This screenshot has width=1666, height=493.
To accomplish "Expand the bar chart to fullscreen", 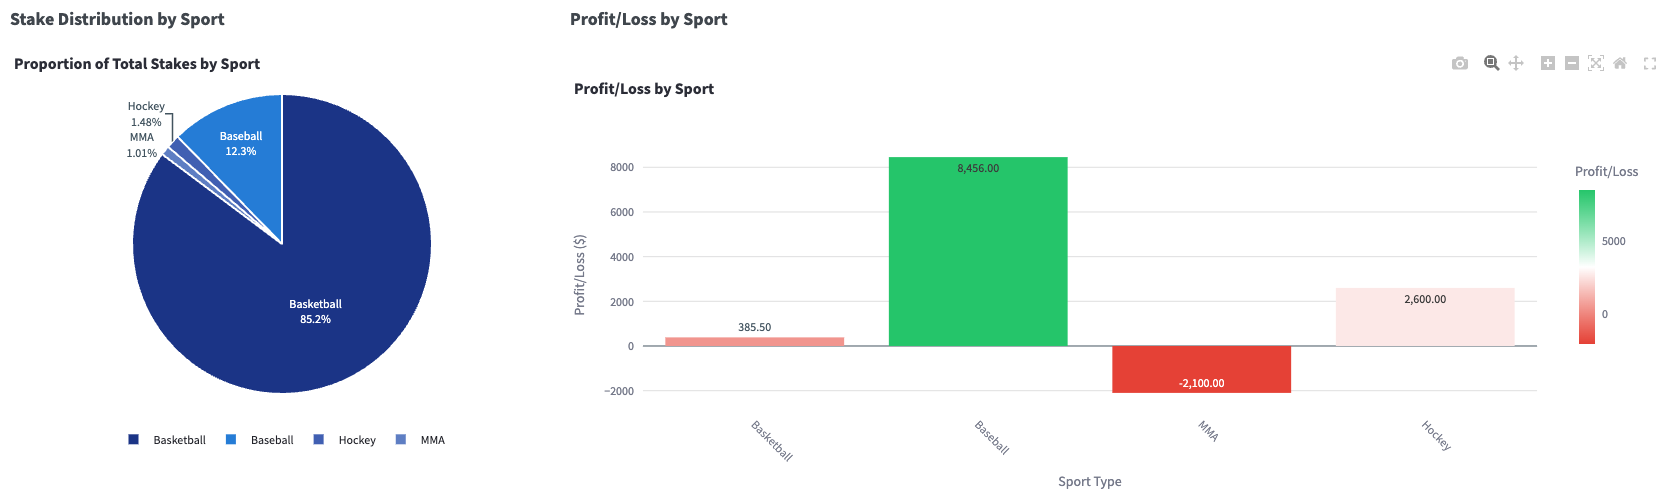I will (1650, 63).
